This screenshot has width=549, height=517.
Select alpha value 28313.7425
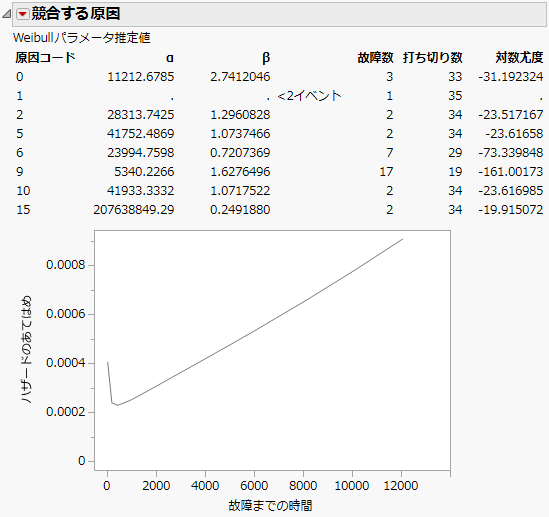click(x=140, y=114)
